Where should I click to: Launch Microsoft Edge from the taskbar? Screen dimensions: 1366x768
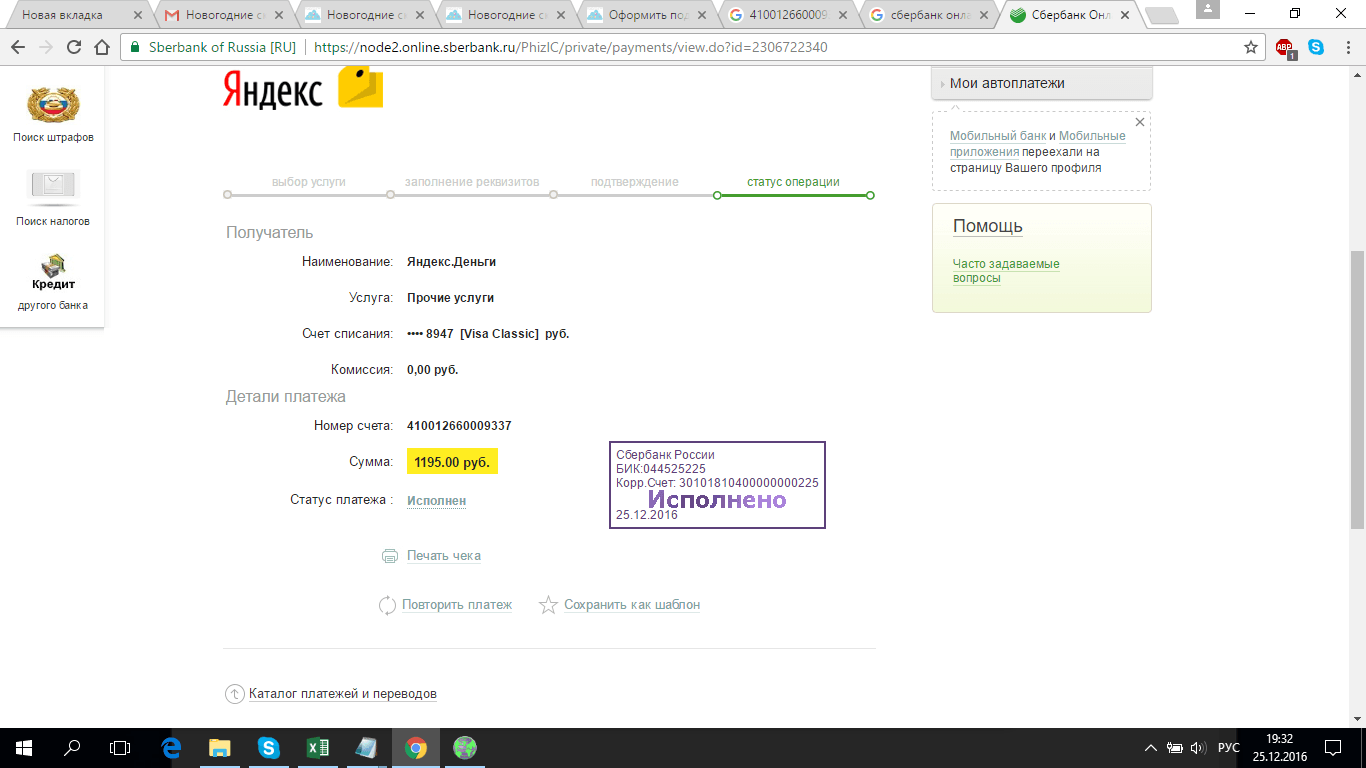tap(171, 747)
